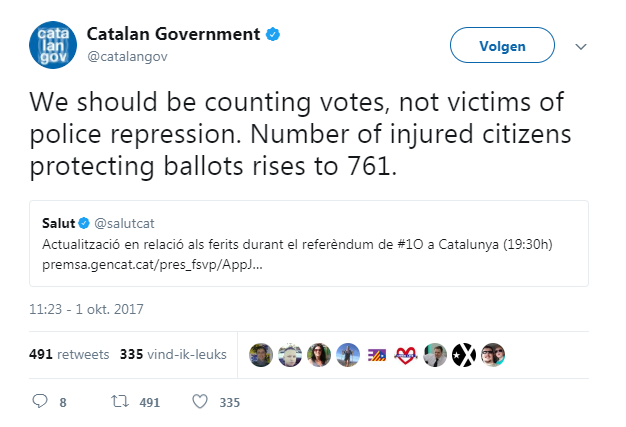Retweet using the retweet arrows icon
The image size is (626, 427).
pos(120,401)
